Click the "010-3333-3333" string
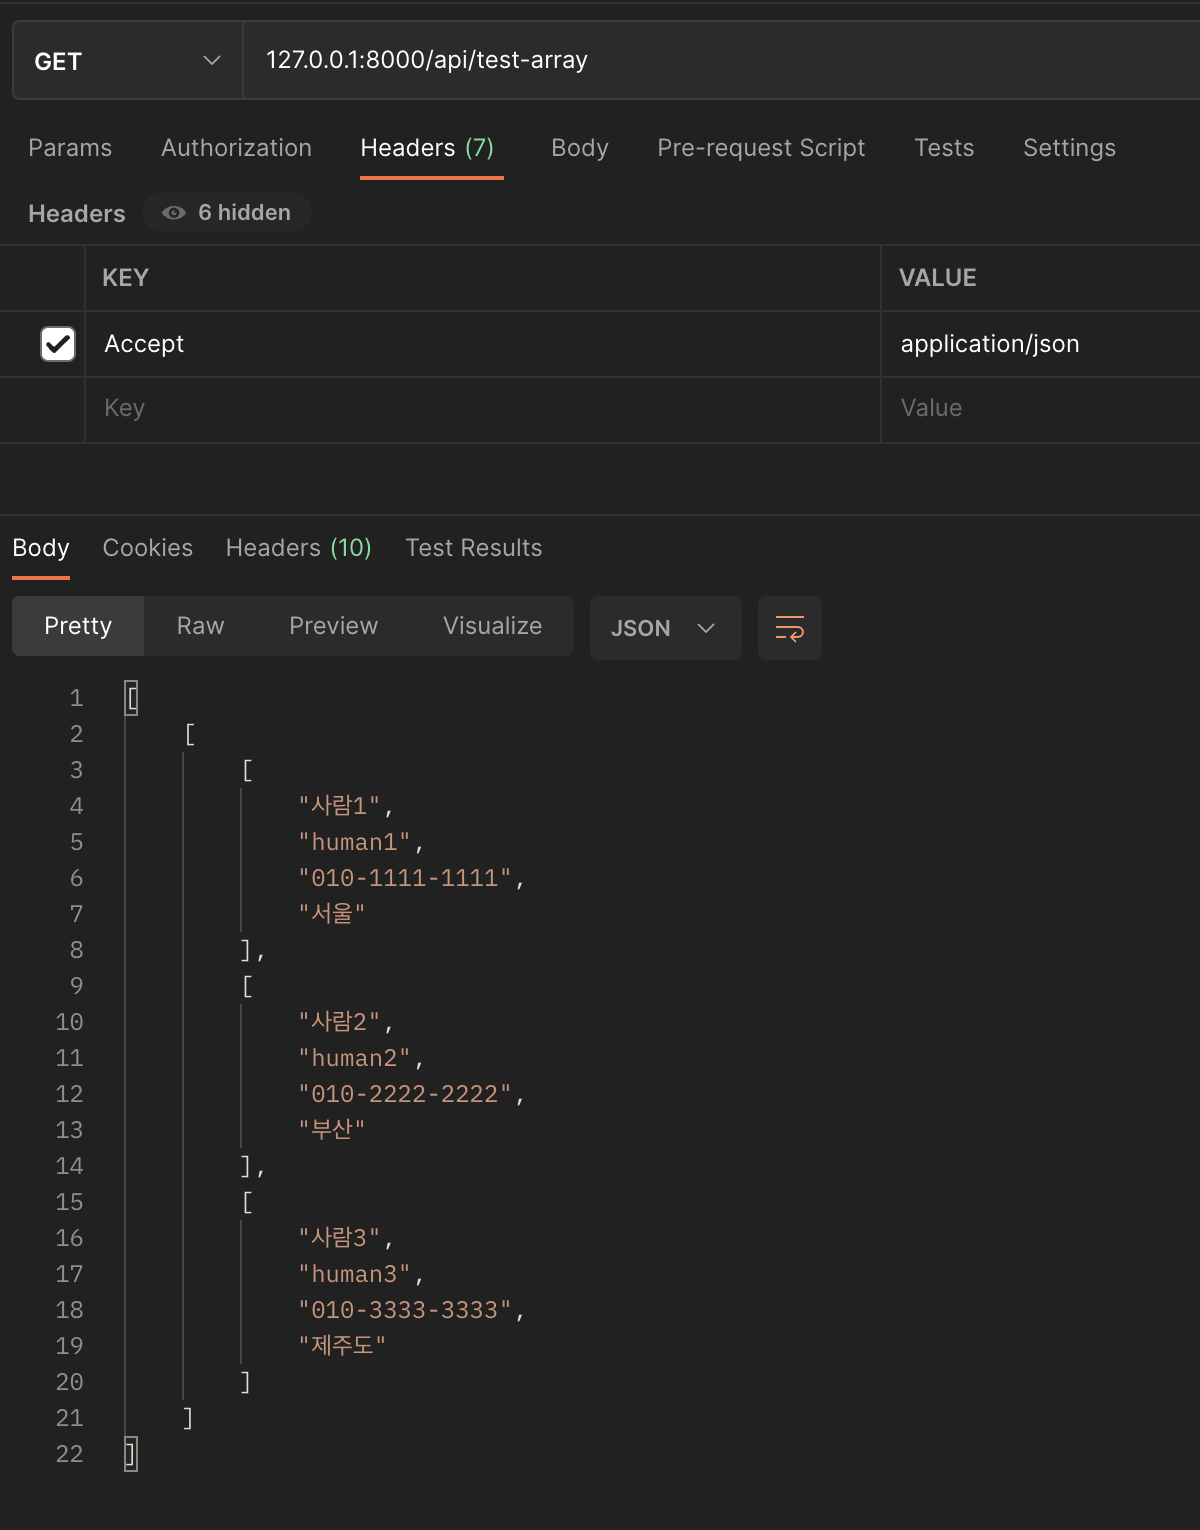The image size is (1200, 1530). click(x=405, y=1310)
